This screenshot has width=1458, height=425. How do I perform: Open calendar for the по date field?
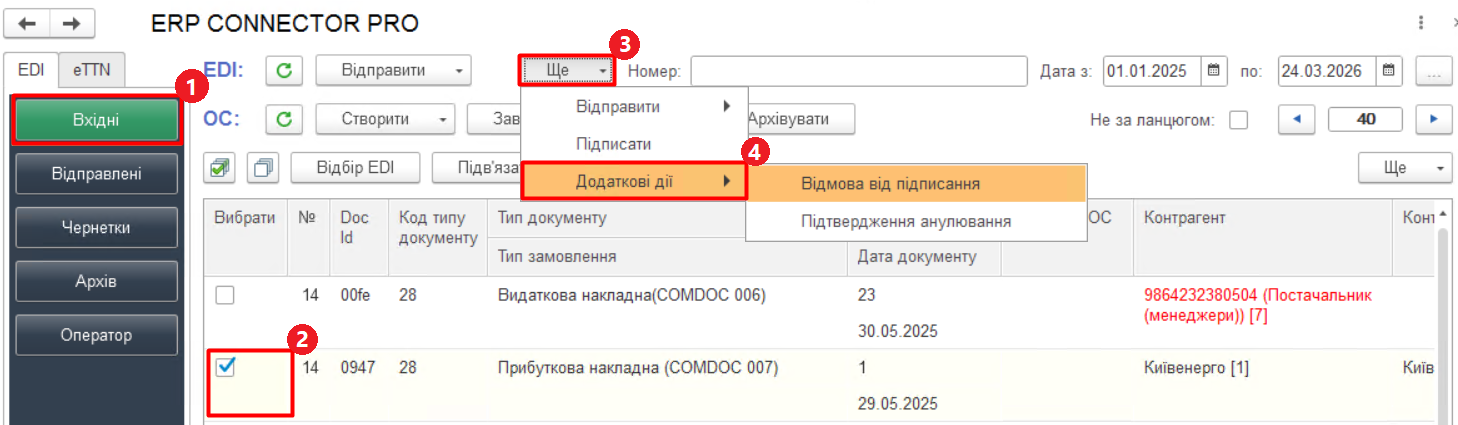coord(1388,71)
